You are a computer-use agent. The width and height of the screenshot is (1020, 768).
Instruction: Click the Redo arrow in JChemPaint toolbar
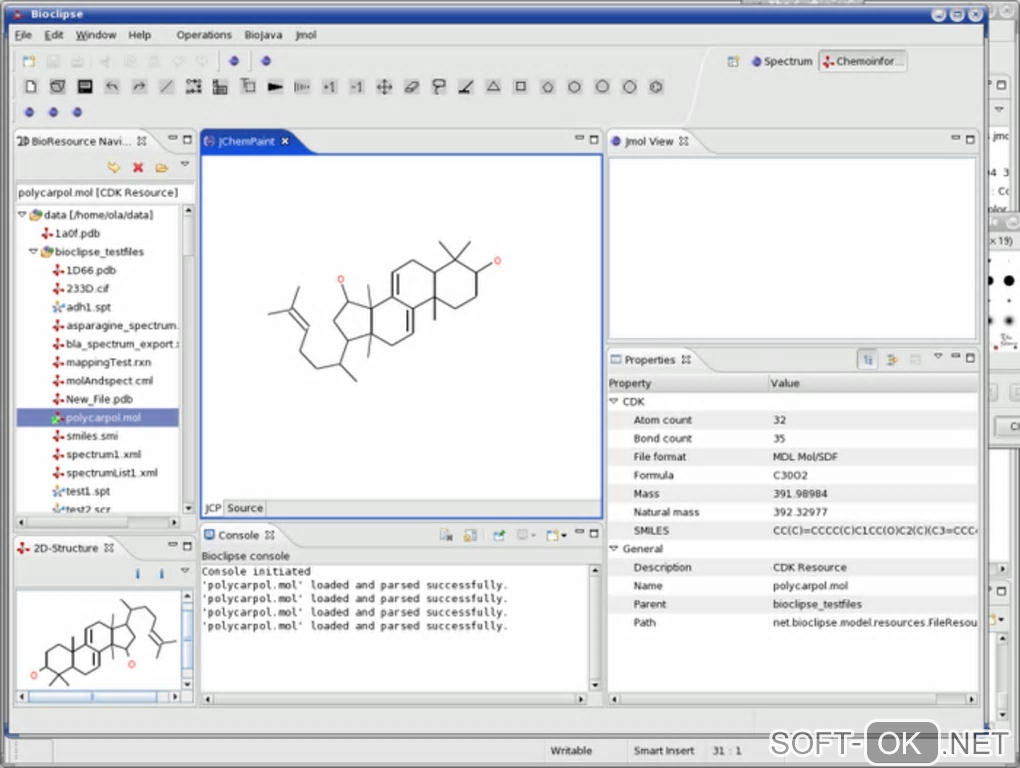[139, 86]
